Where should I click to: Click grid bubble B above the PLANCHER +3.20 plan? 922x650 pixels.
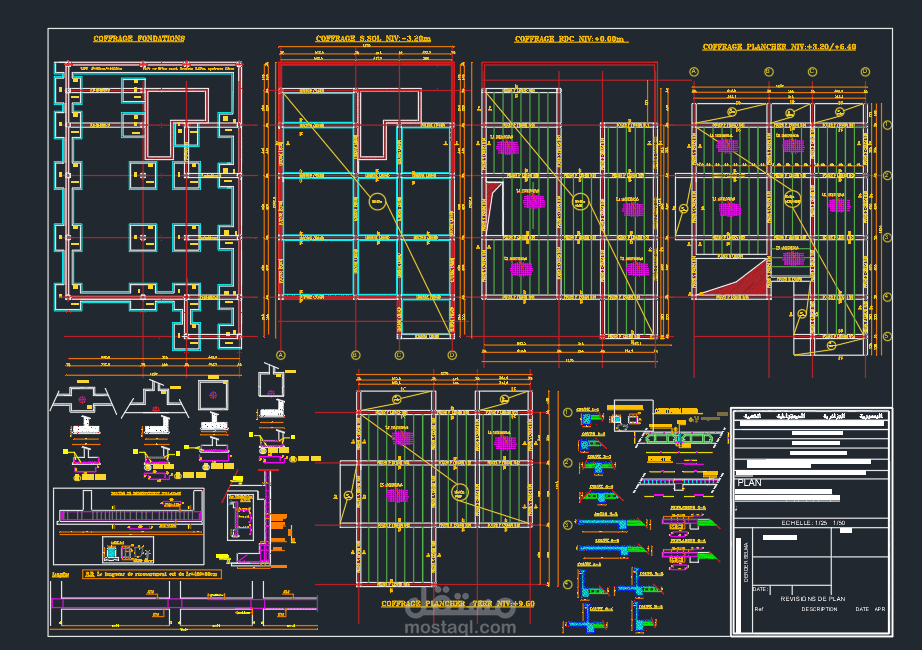coord(769,72)
